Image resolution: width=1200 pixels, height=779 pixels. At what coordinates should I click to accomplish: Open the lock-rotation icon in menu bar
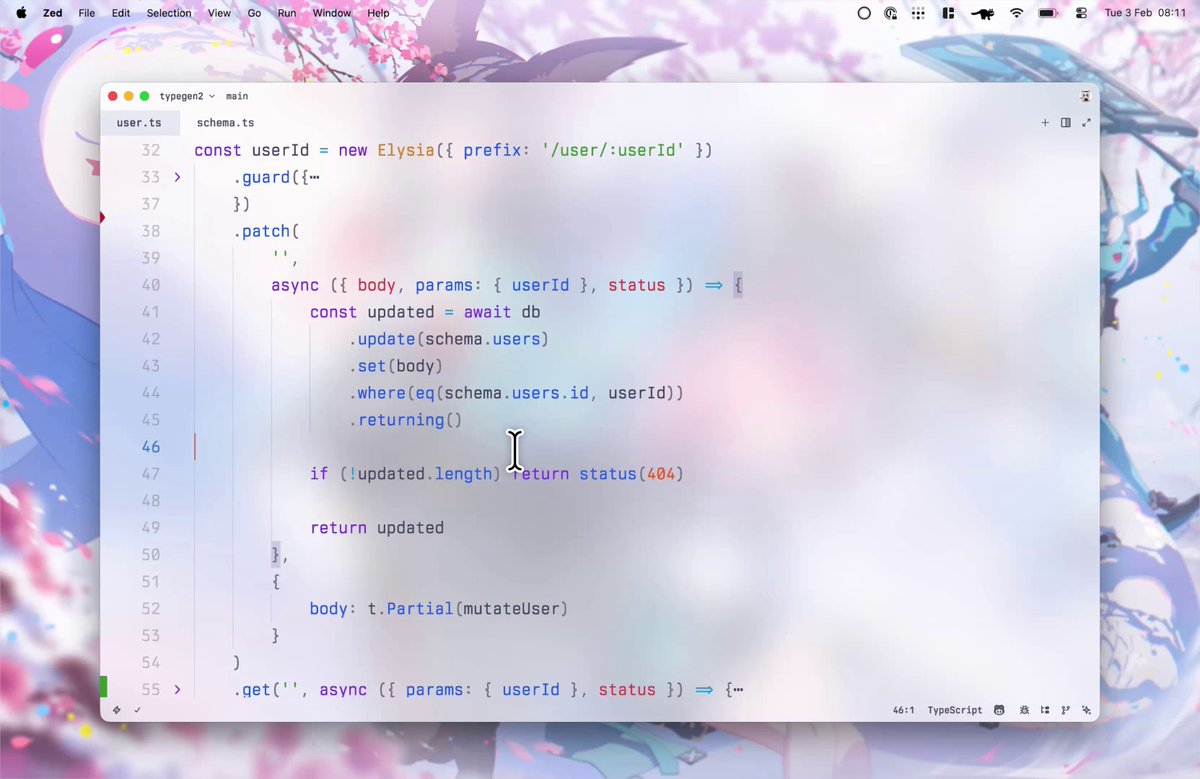point(891,13)
